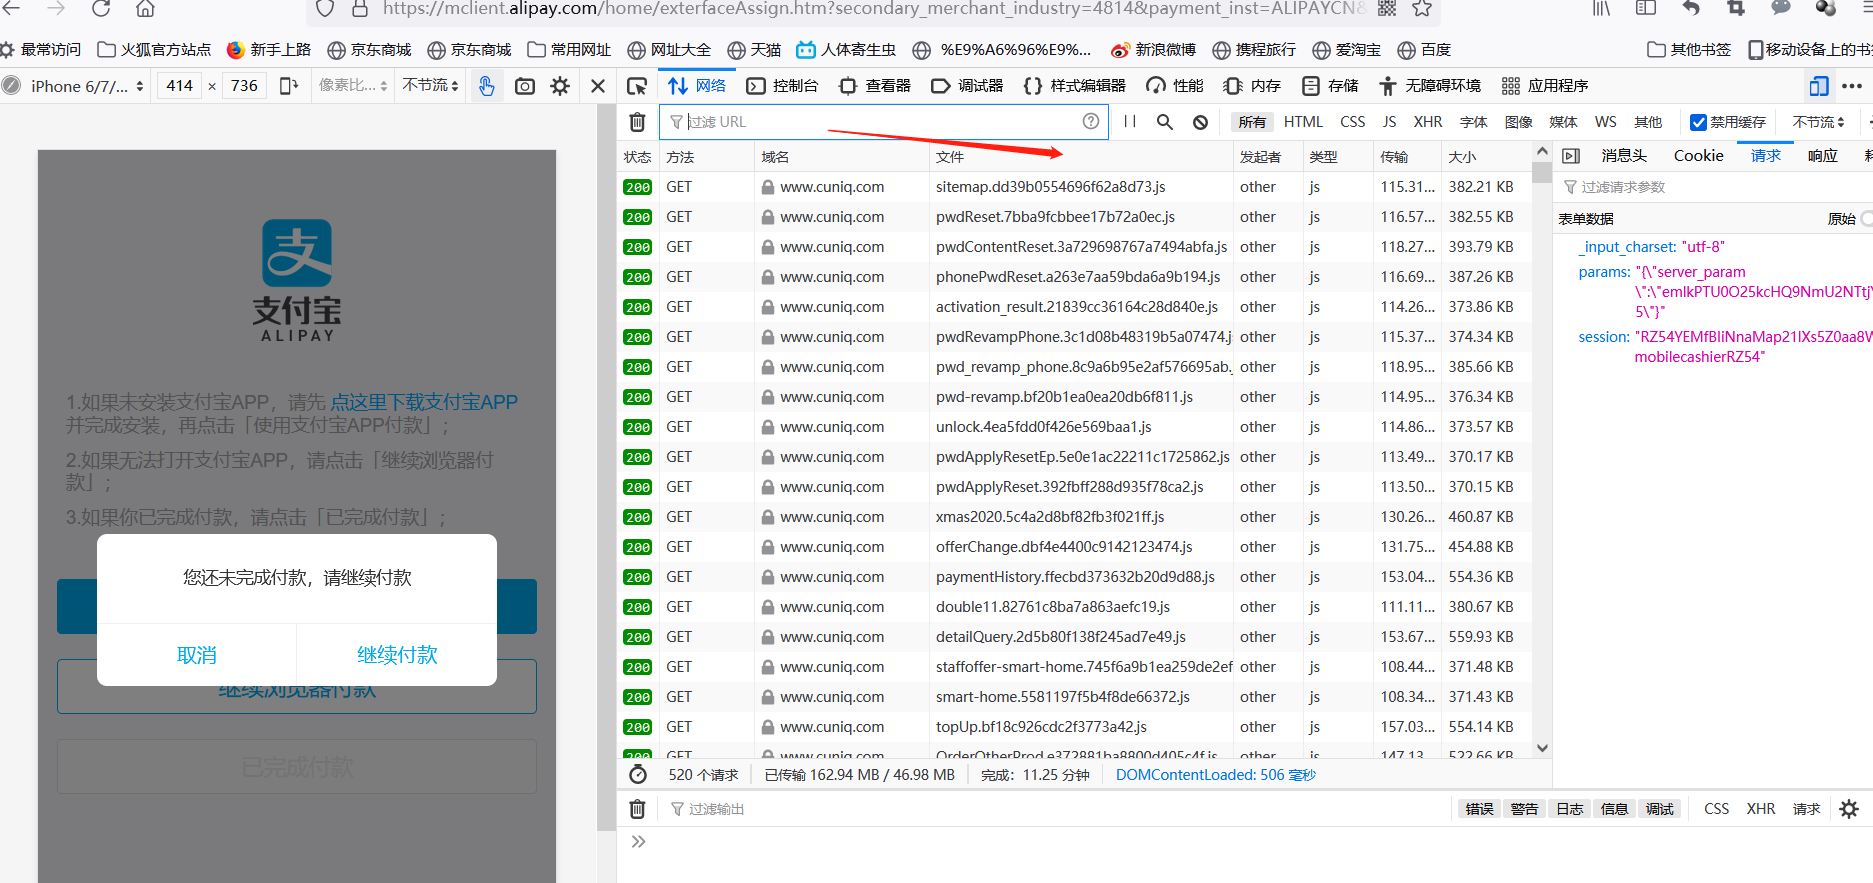Take a viewport screenshot camera icon
This screenshot has width=1873, height=883.
coord(525,86)
